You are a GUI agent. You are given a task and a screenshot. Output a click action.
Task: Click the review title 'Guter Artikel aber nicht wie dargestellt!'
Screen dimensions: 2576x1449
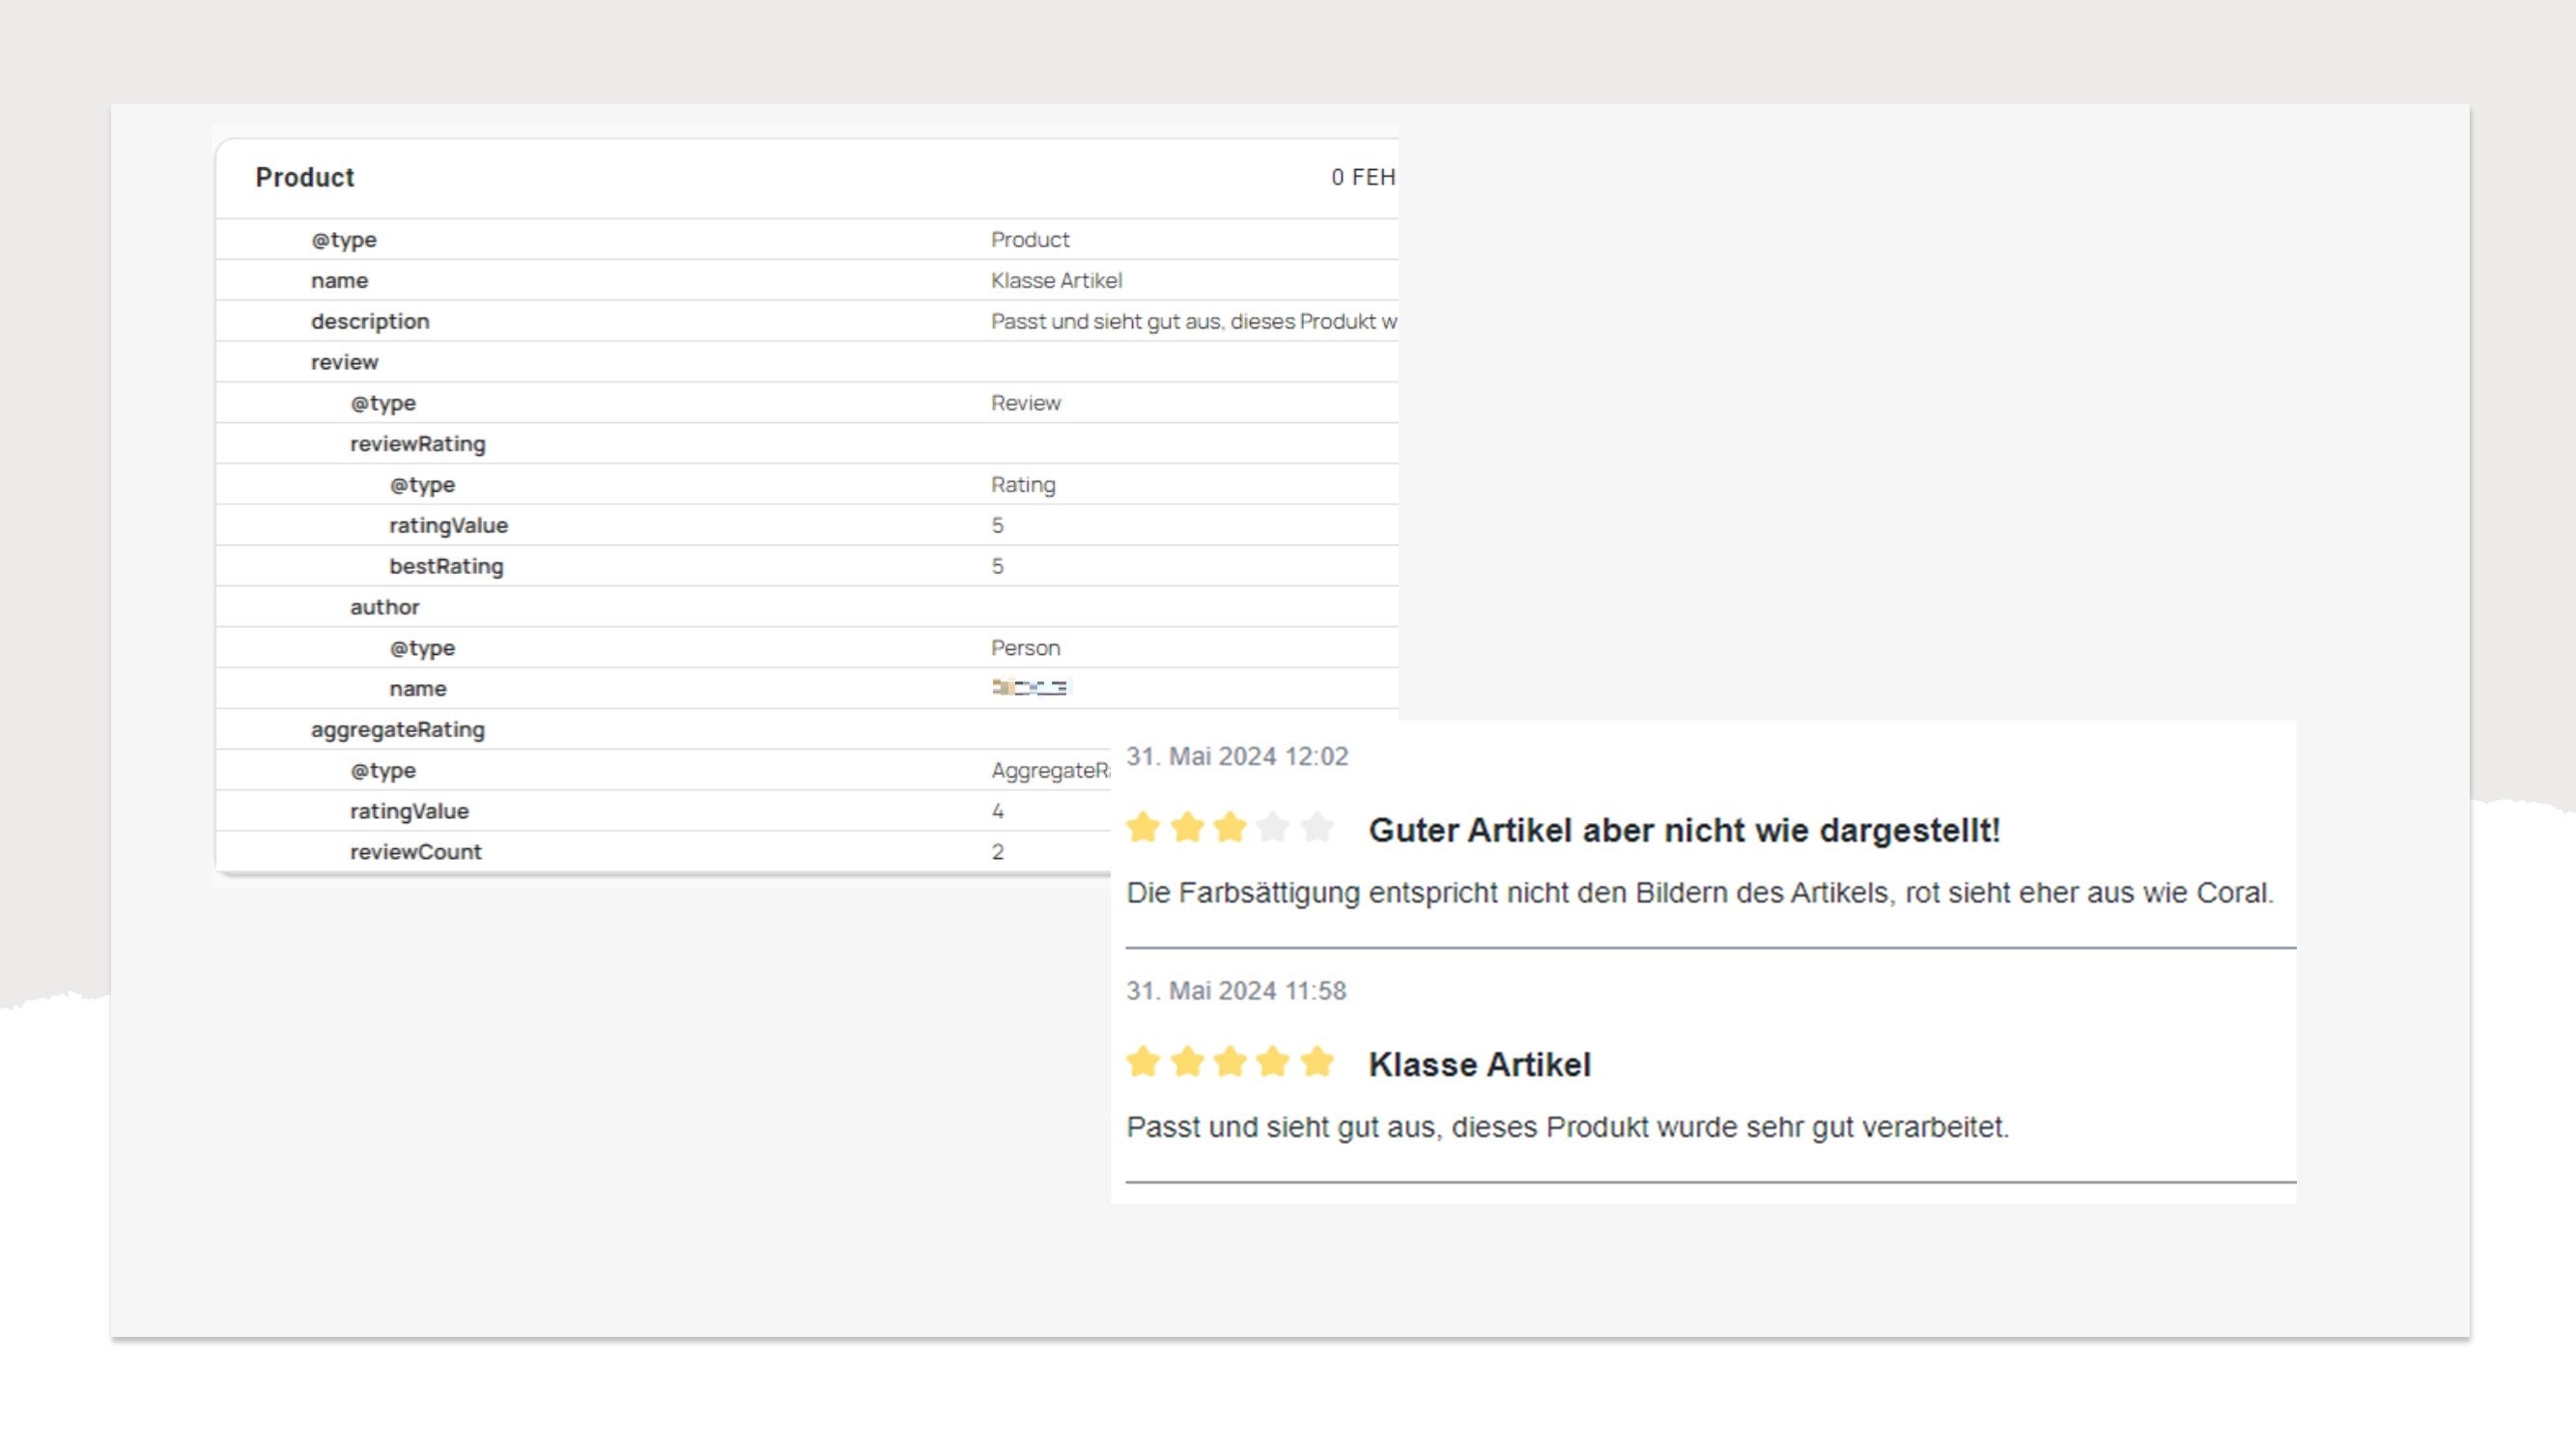coord(1684,830)
